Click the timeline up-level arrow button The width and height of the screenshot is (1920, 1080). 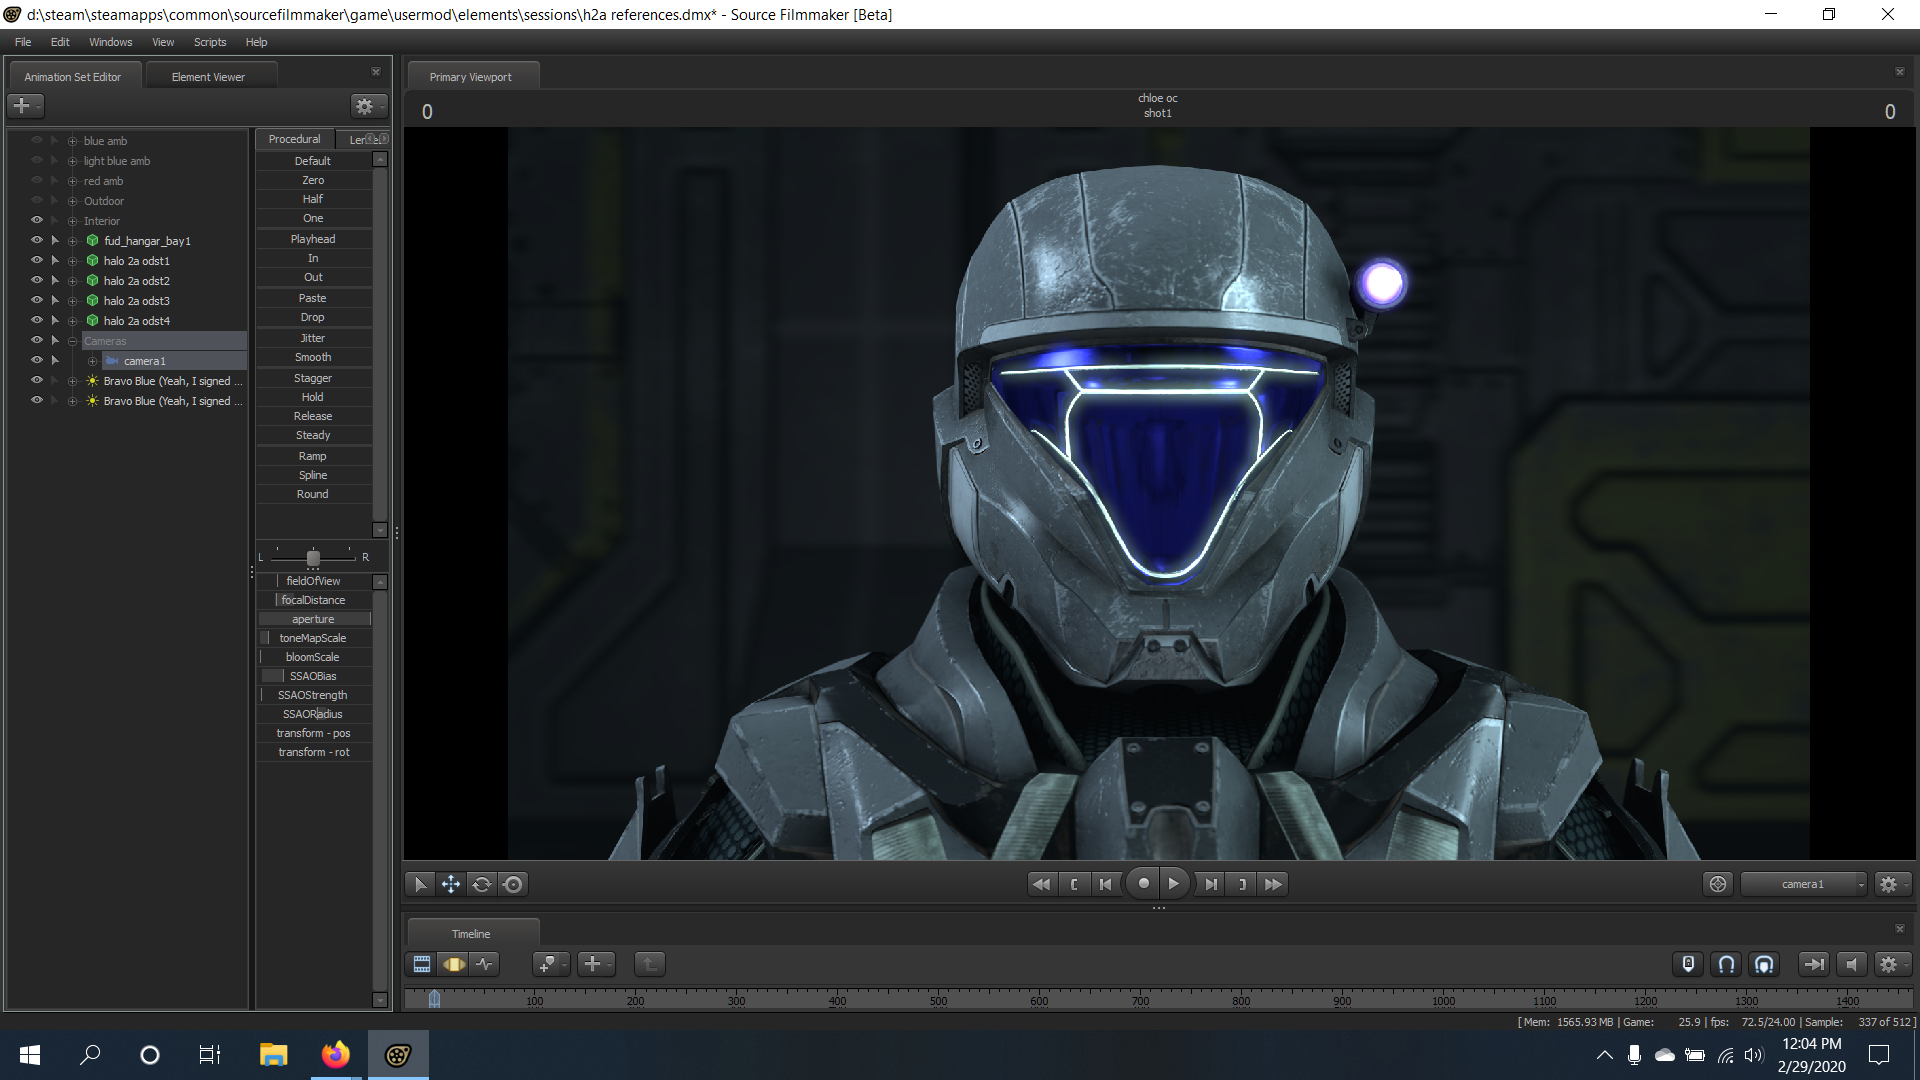pos(649,964)
